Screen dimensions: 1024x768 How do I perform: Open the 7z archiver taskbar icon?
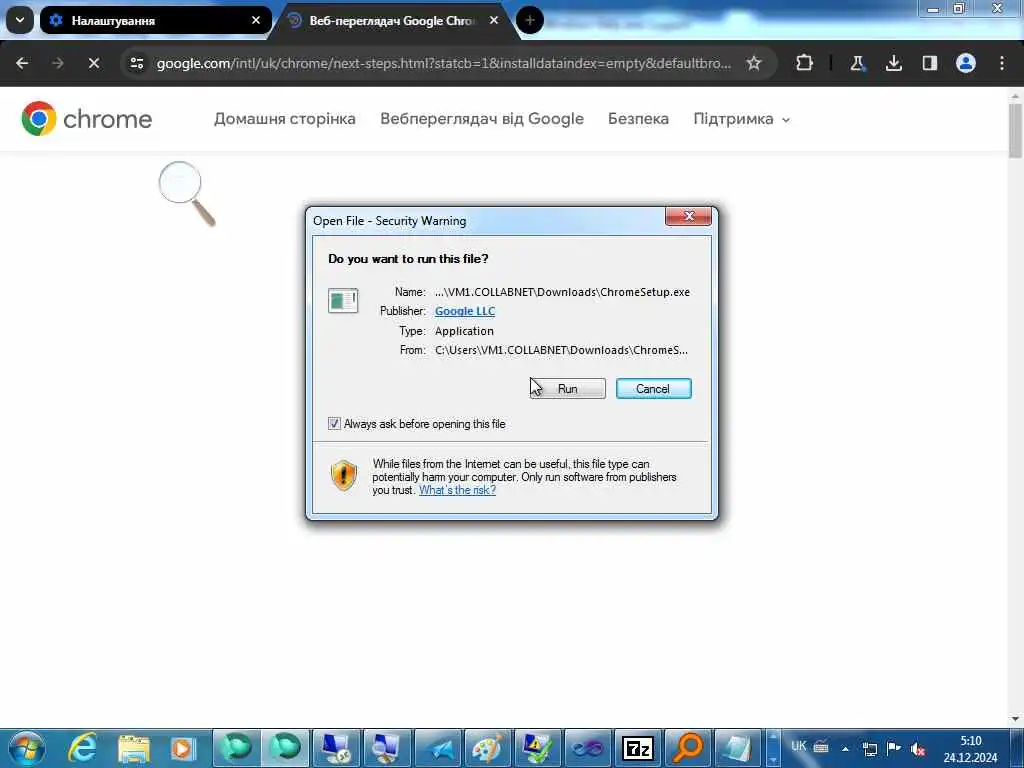(638, 748)
